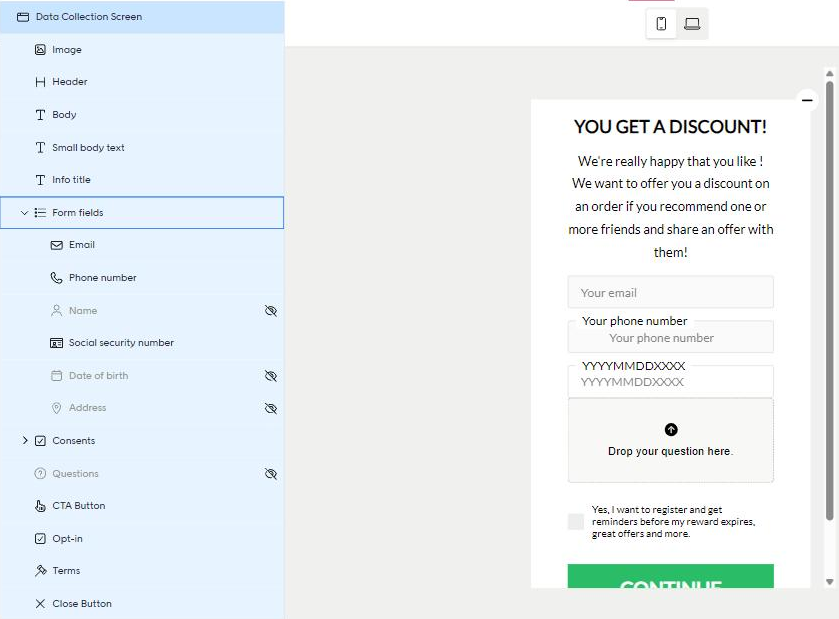This screenshot has height=619, width=839.
Task: Tick the register and reminders checkbox
Action: pyautogui.click(x=576, y=522)
